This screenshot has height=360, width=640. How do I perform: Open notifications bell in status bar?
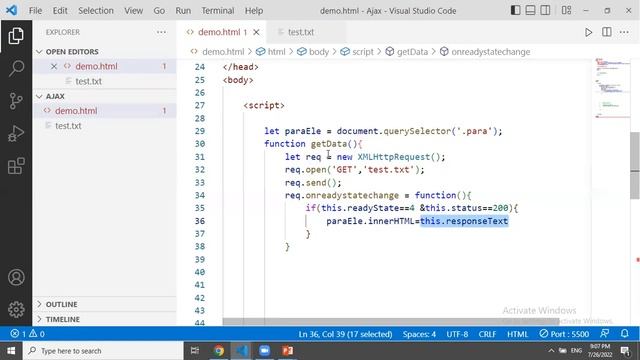624,333
